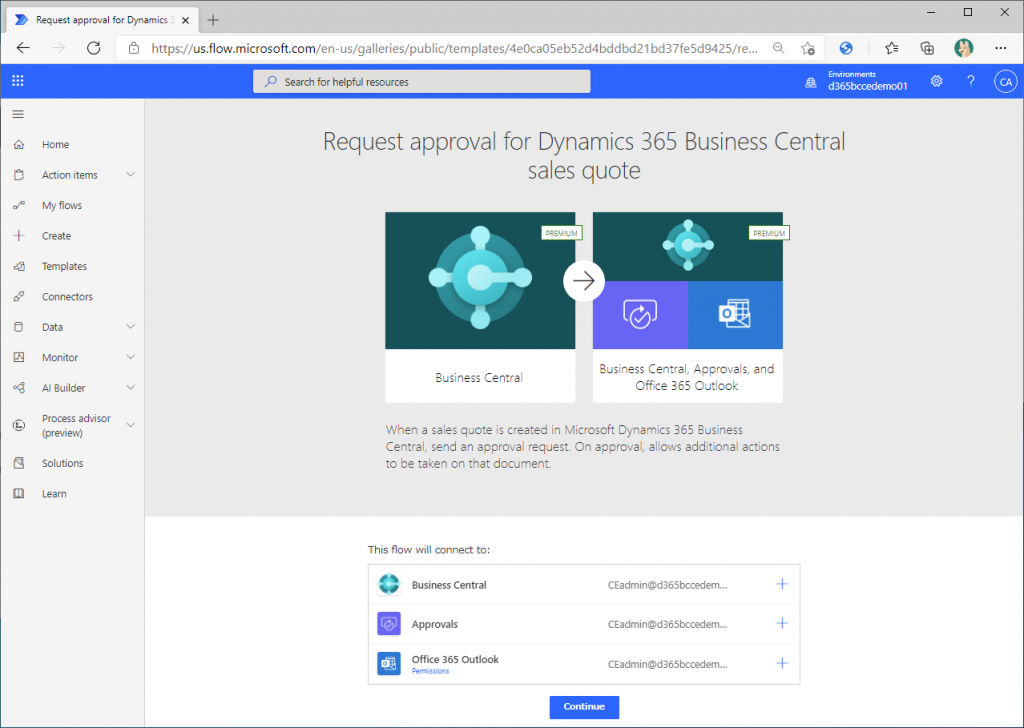The height and width of the screenshot is (728, 1024).
Task: Open browser Collections icon
Action: (x=927, y=48)
